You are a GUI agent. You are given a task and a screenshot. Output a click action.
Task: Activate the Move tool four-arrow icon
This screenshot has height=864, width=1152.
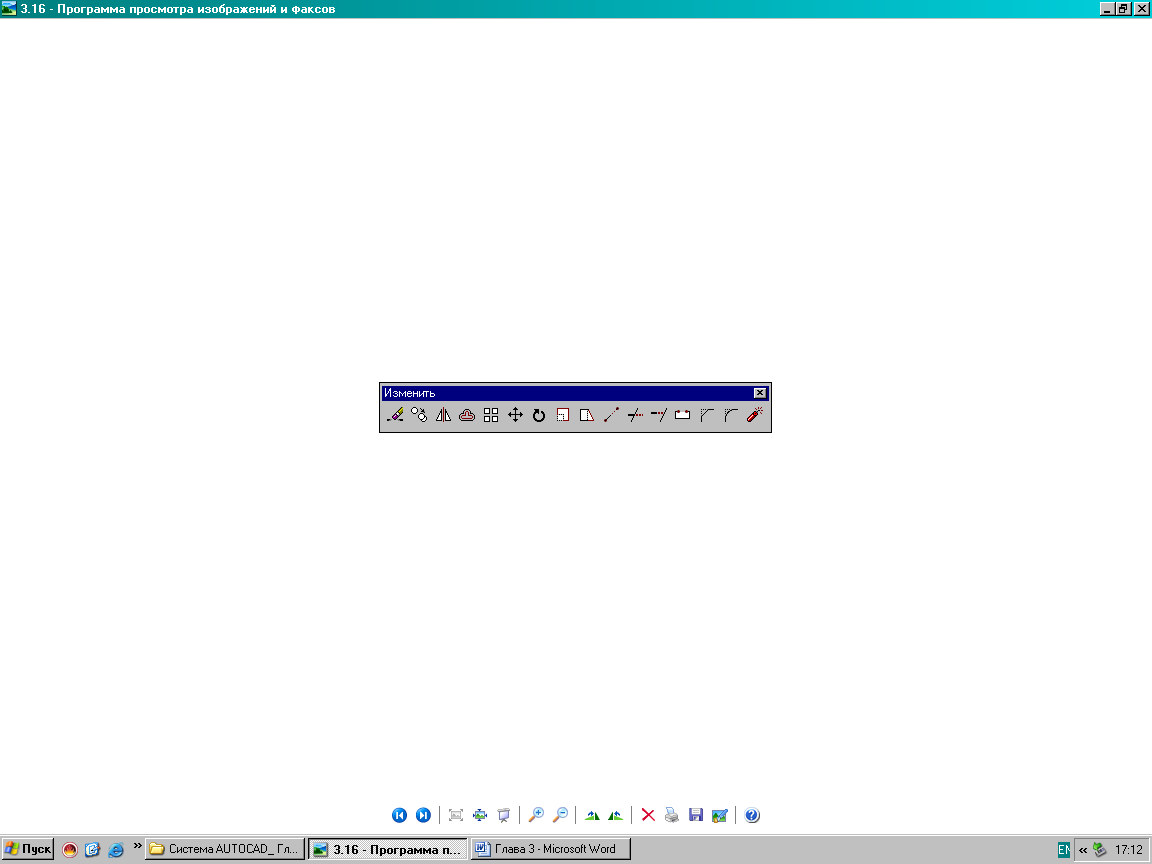[x=515, y=415]
